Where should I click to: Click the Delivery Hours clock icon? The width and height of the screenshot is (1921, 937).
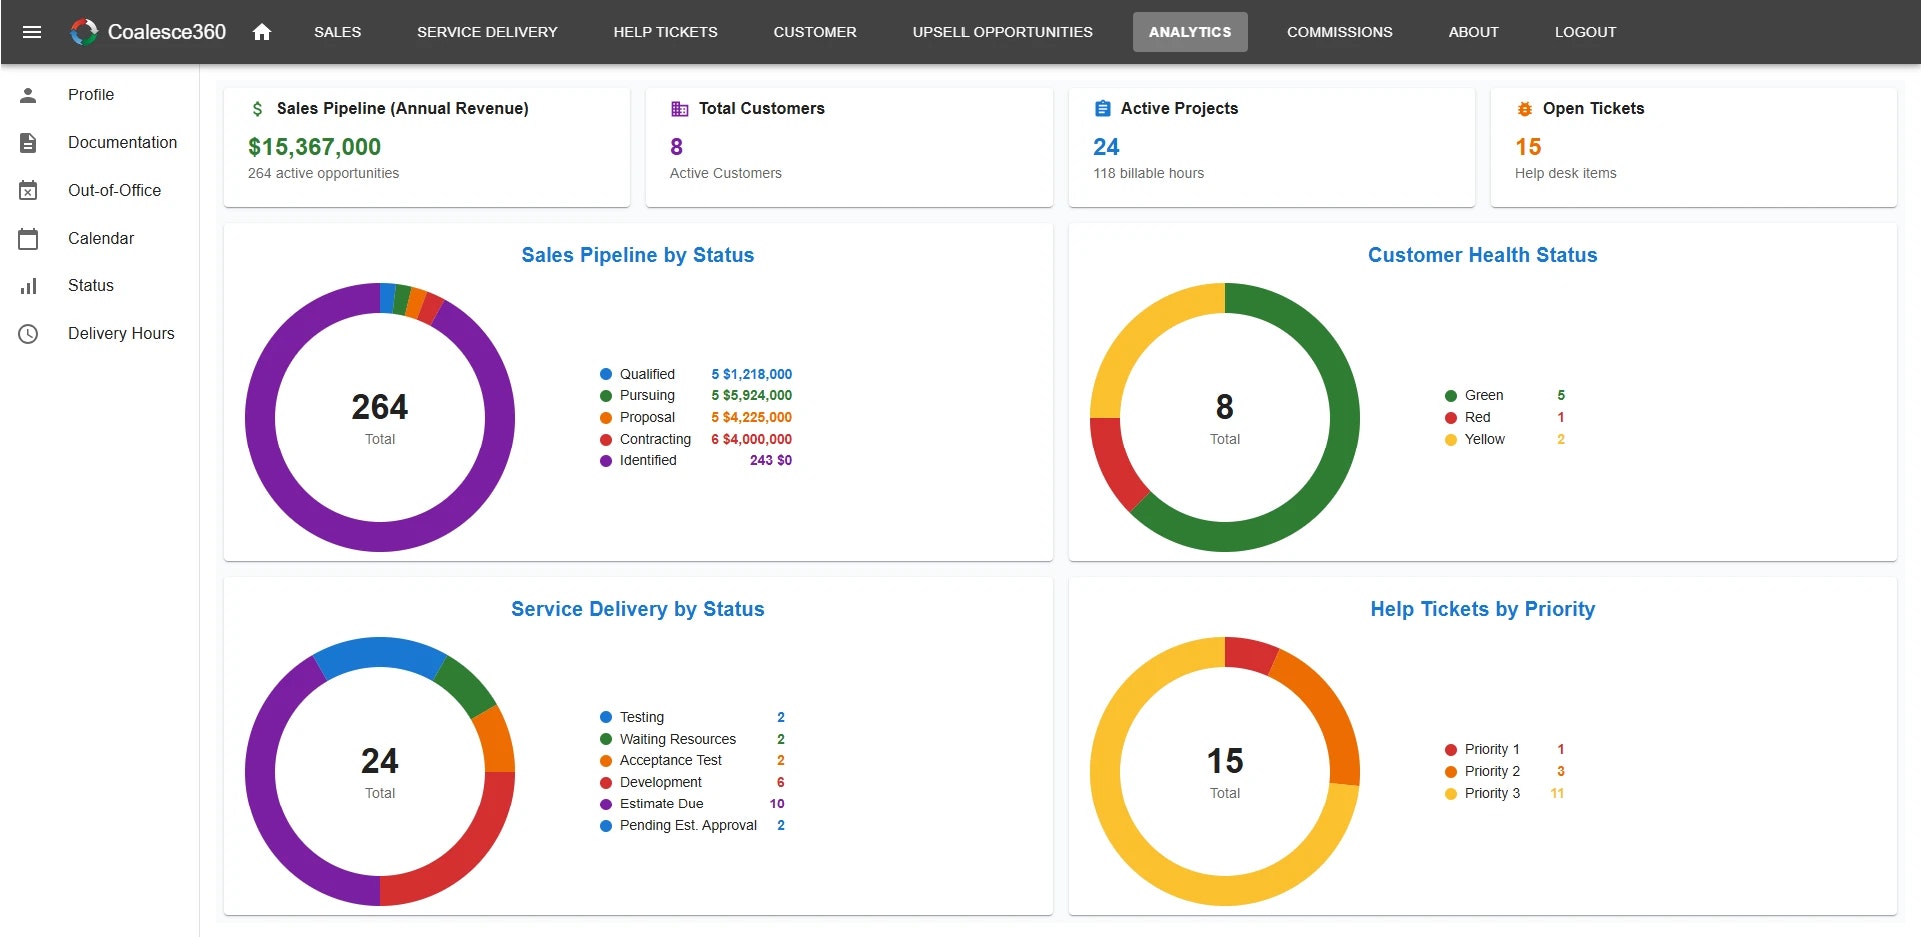tap(28, 334)
